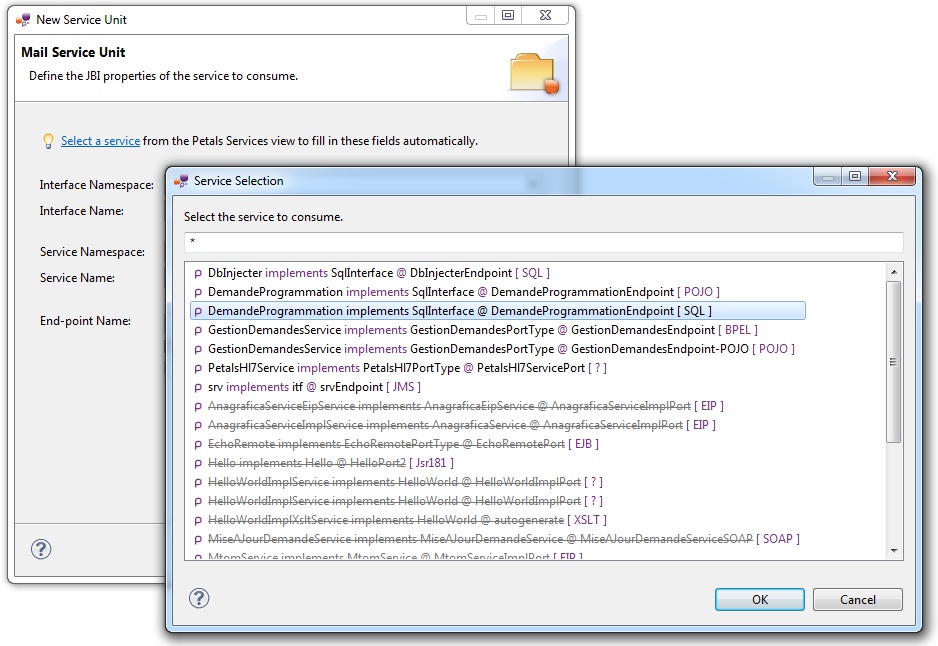Image resolution: width=938 pixels, height=646 pixels.
Task: Click the New Service Unit title bar icon
Action: (x=23, y=19)
